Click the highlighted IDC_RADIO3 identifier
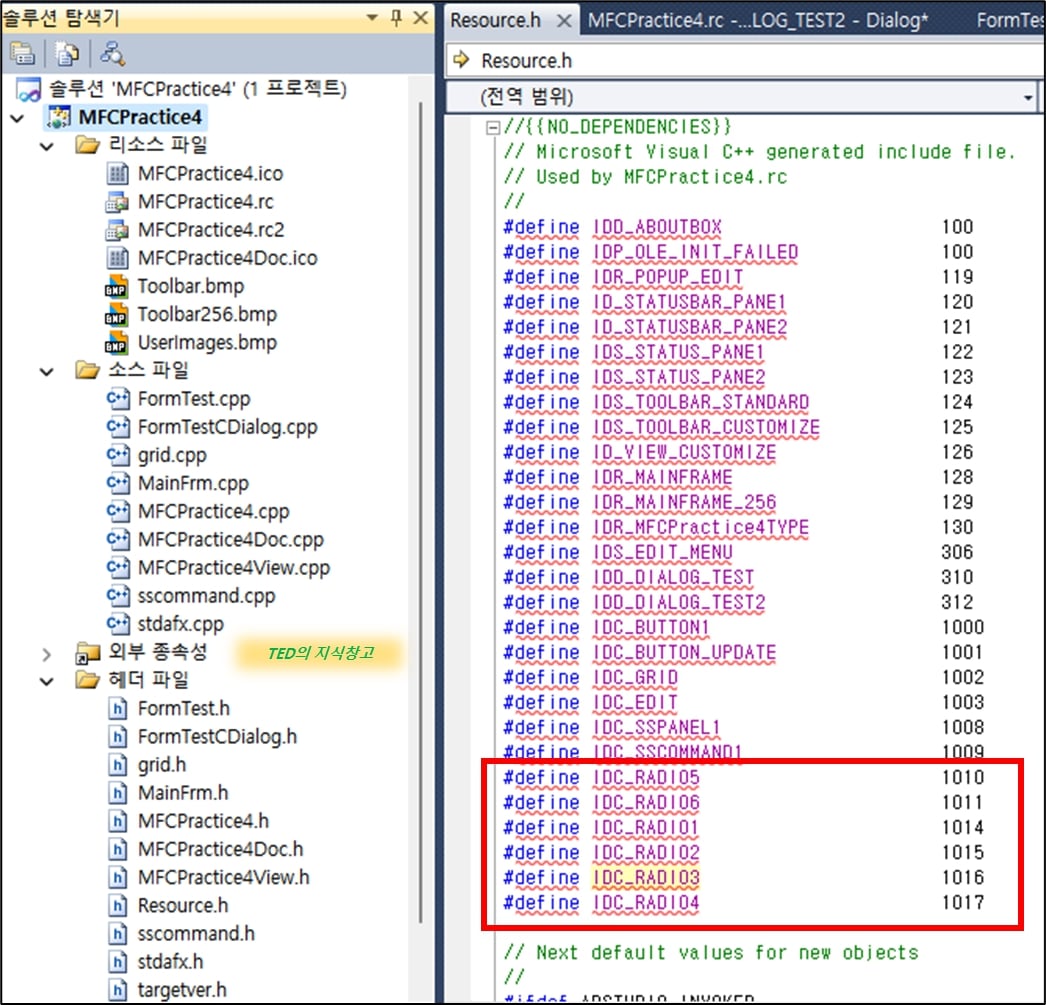 (646, 878)
